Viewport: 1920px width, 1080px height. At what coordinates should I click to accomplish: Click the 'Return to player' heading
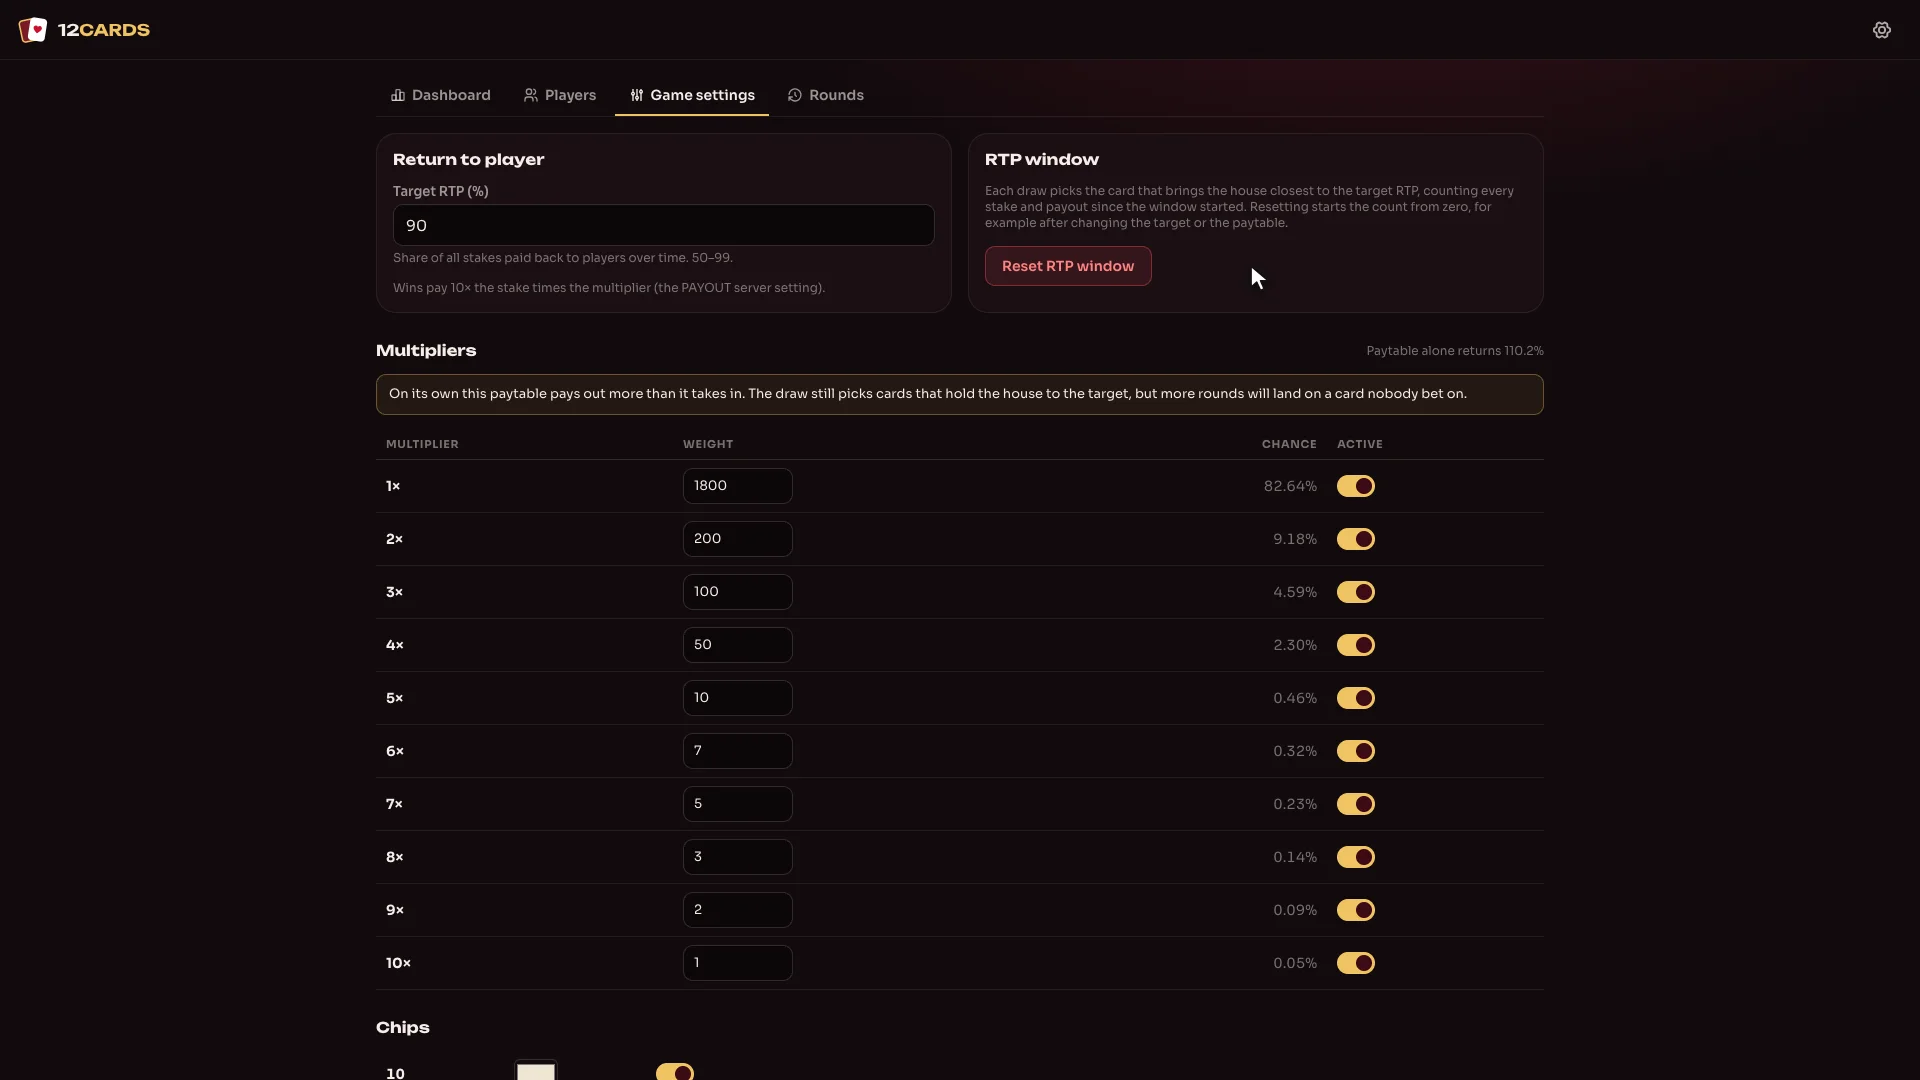coord(469,160)
